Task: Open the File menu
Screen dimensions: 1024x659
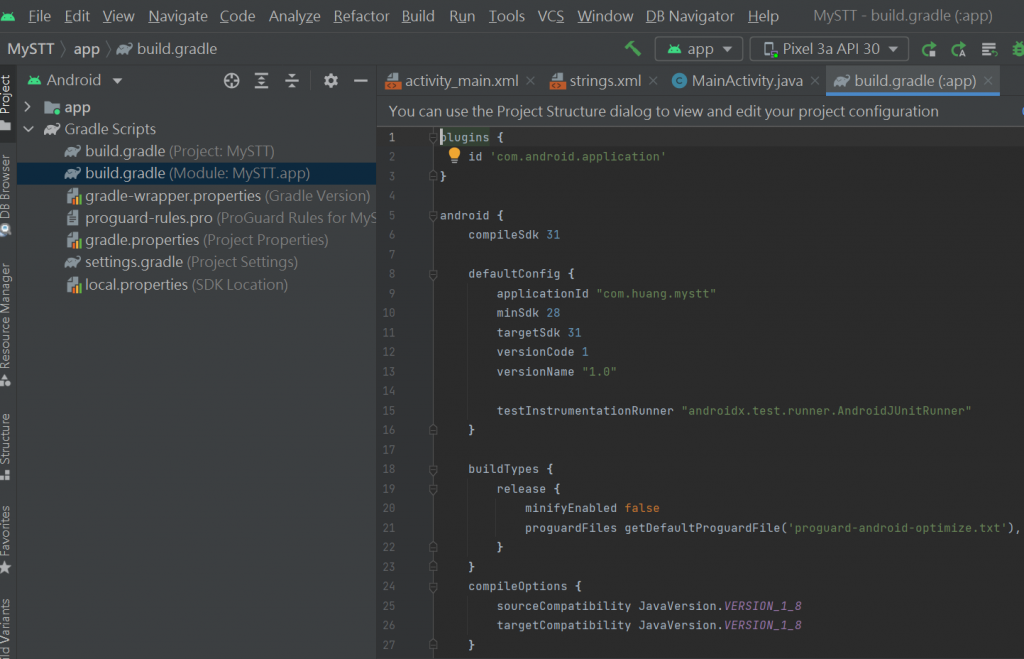Action: point(39,16)
